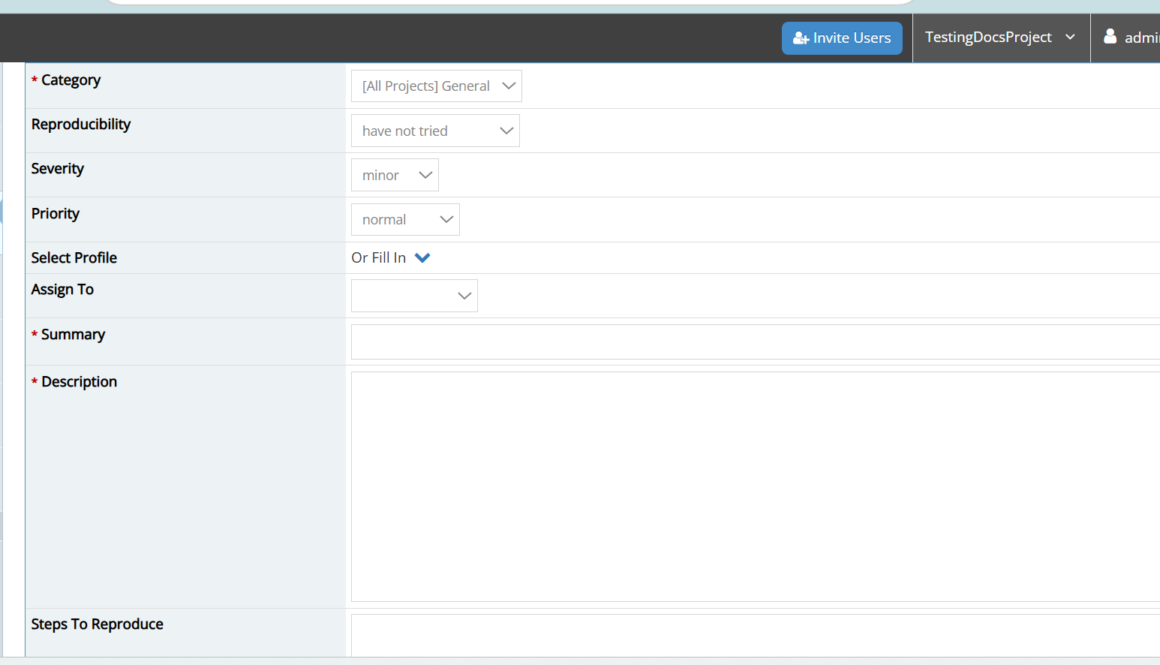
Task: Click the Category field label
Action: click(x=71, y=80)
